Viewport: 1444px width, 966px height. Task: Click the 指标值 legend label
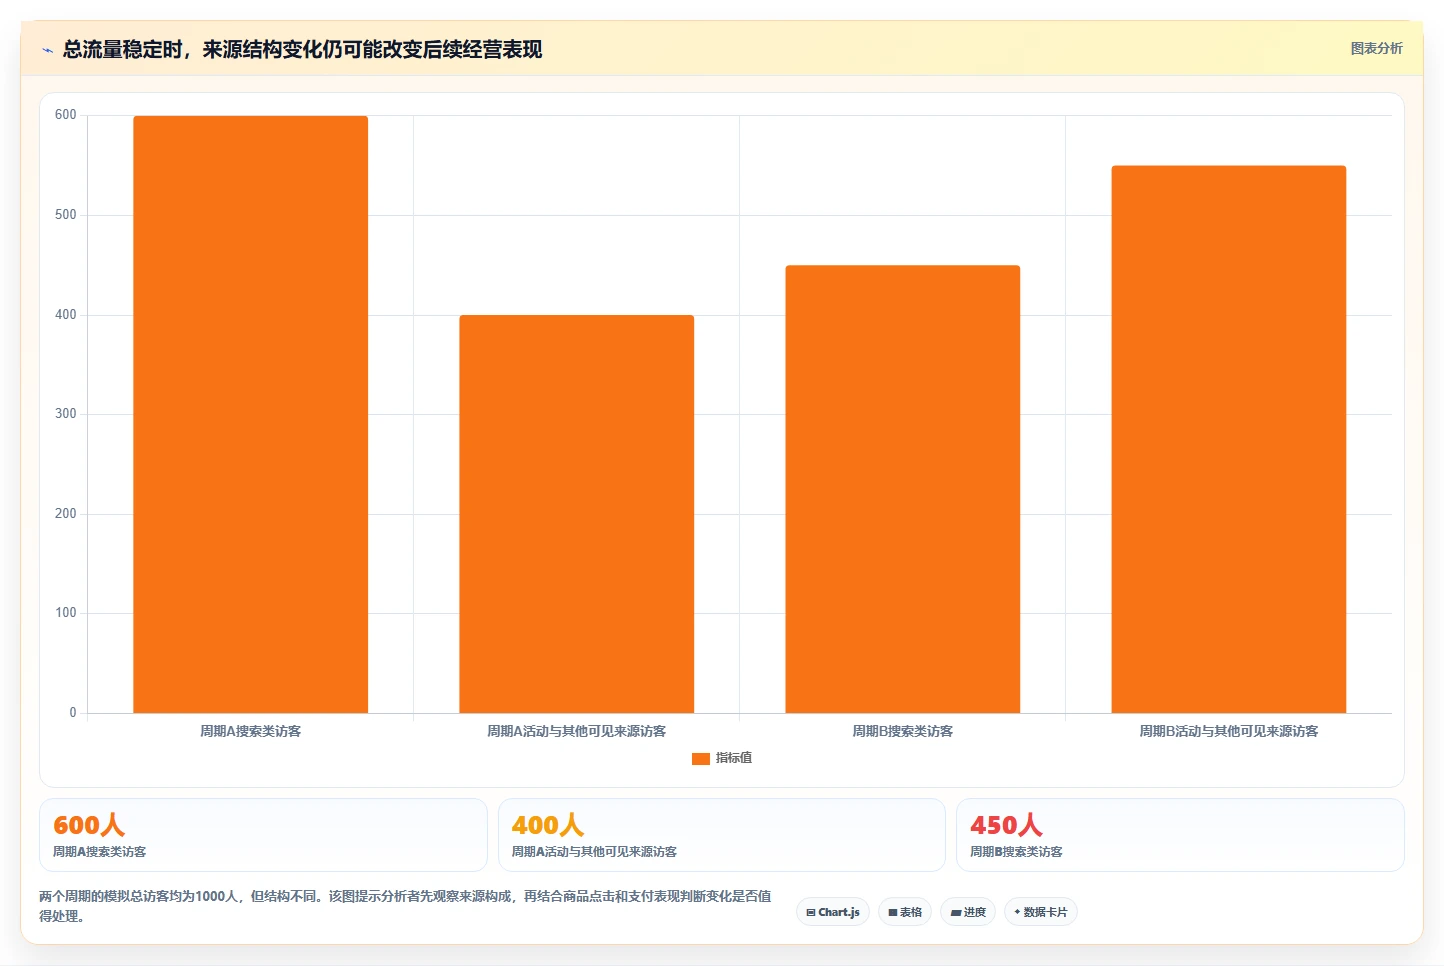click(x=734, y=758)
